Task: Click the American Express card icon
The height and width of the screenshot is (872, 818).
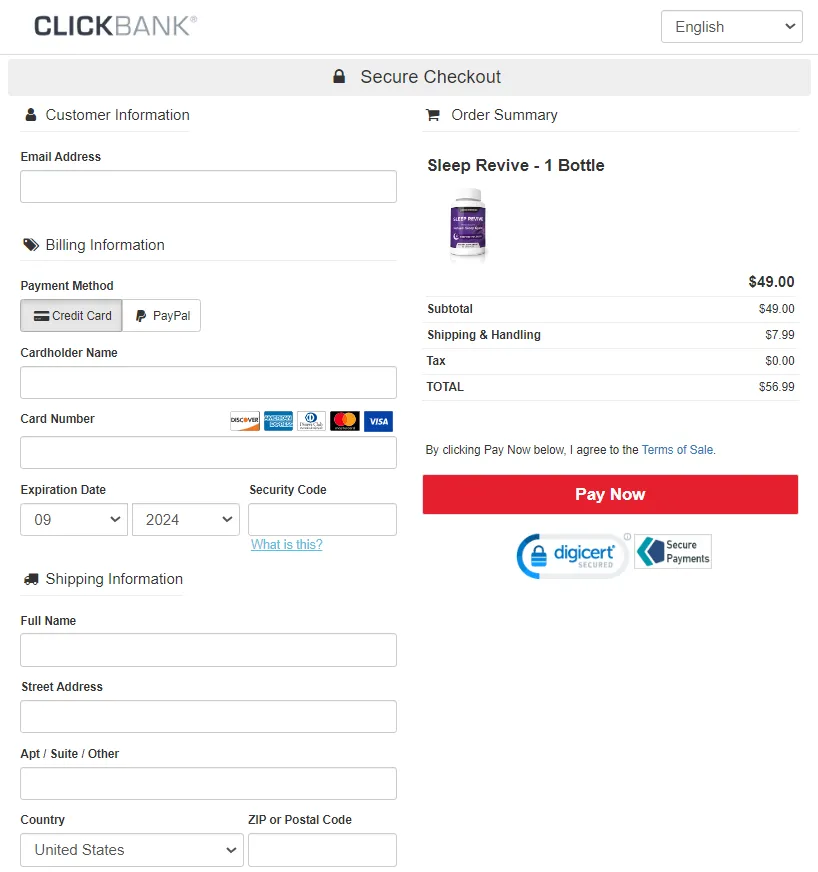Action: coord(278,421)
